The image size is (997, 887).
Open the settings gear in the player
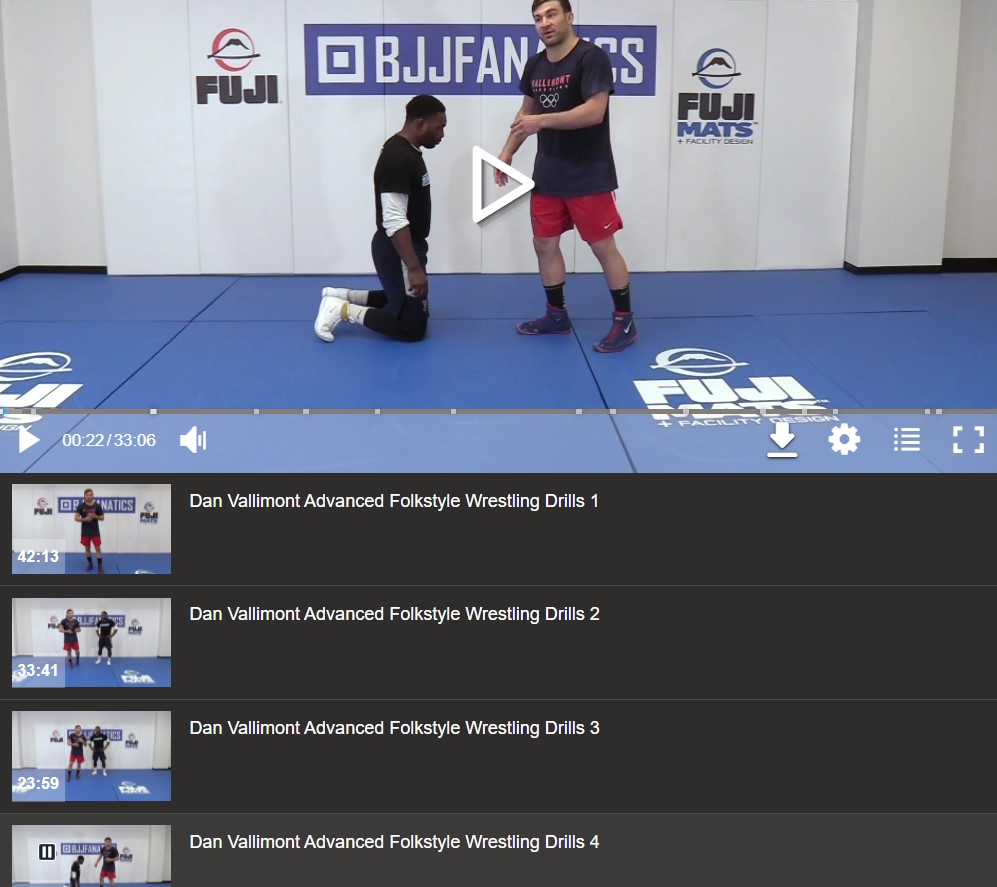coord(844,439)
